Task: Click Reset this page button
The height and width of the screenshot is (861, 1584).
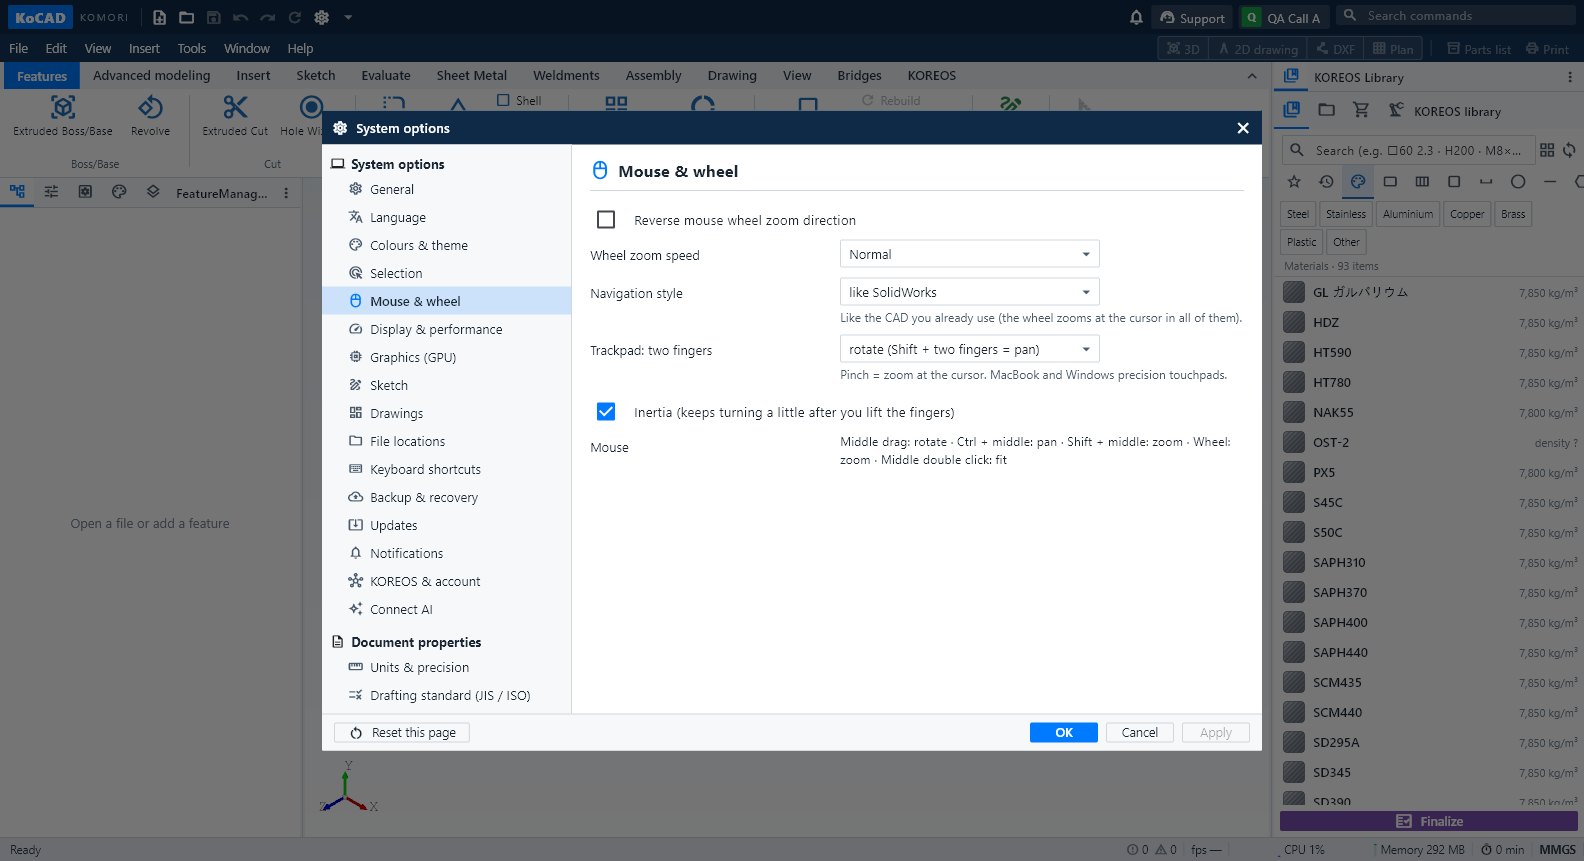Action: coord(402,732)
